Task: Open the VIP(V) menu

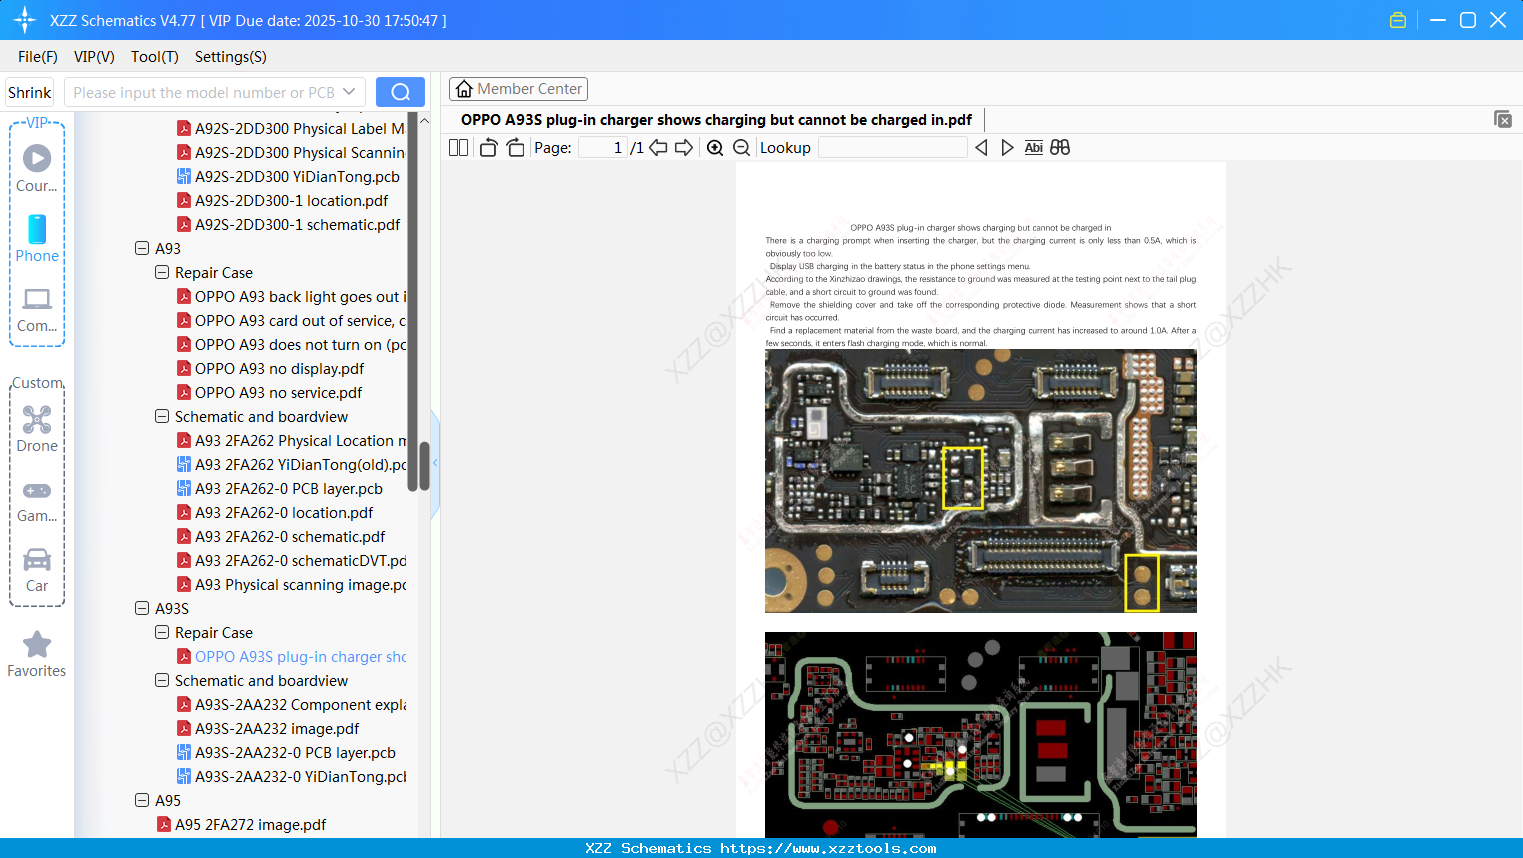Action: pyautogui.click(x=94, y=57)
